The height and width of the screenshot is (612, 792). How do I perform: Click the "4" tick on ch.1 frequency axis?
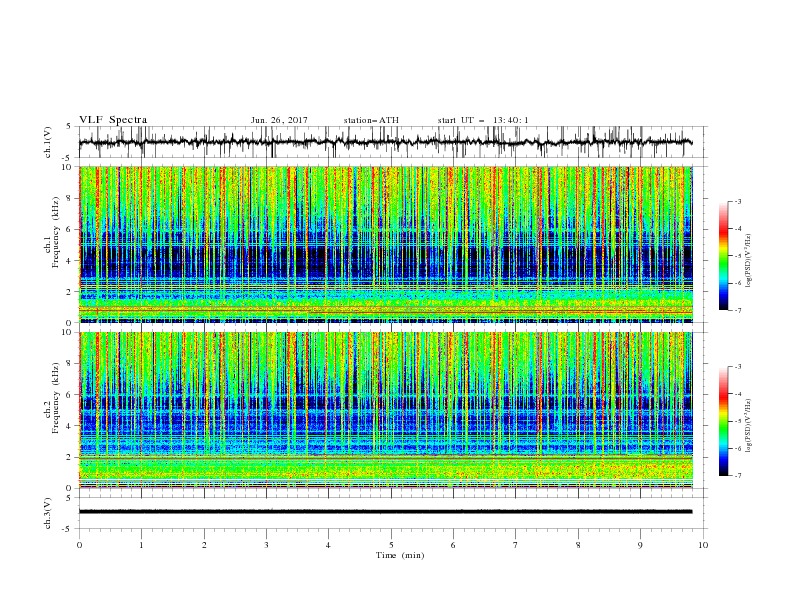(69, 260)
